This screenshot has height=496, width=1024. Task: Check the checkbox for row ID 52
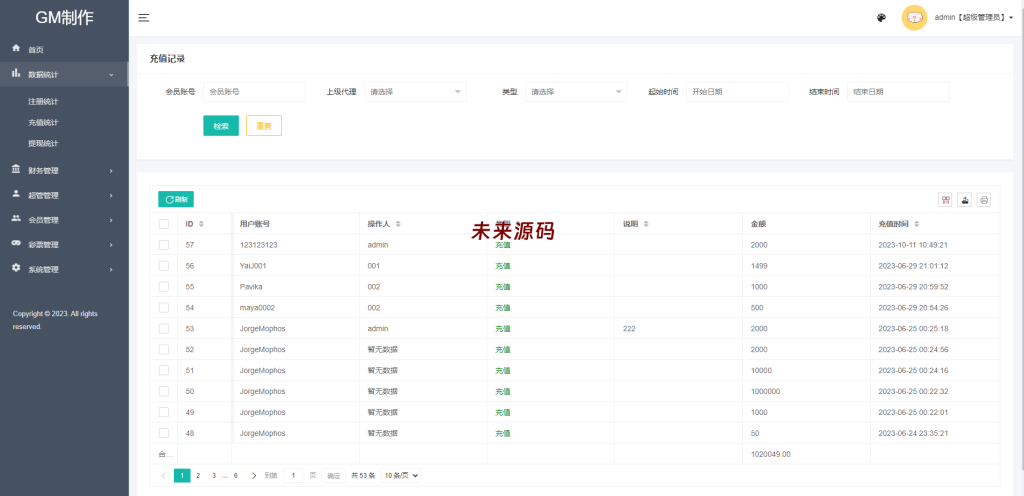(164, 349)
